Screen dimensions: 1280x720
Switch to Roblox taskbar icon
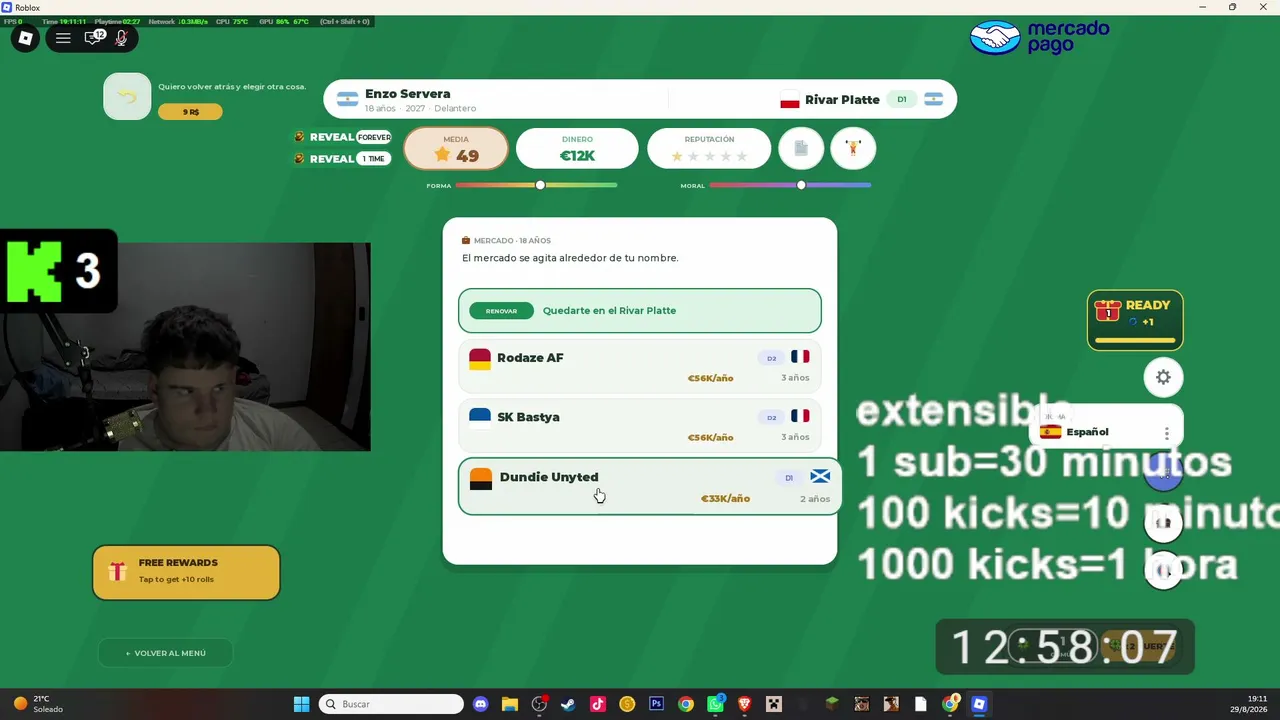(979, 704)
